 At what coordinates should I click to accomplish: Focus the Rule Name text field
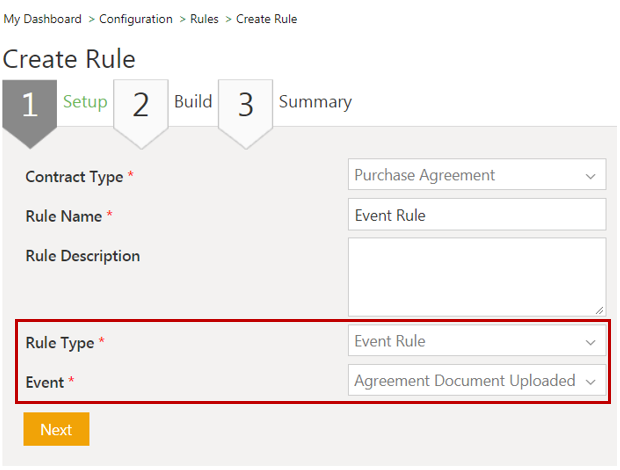(477, 214)
